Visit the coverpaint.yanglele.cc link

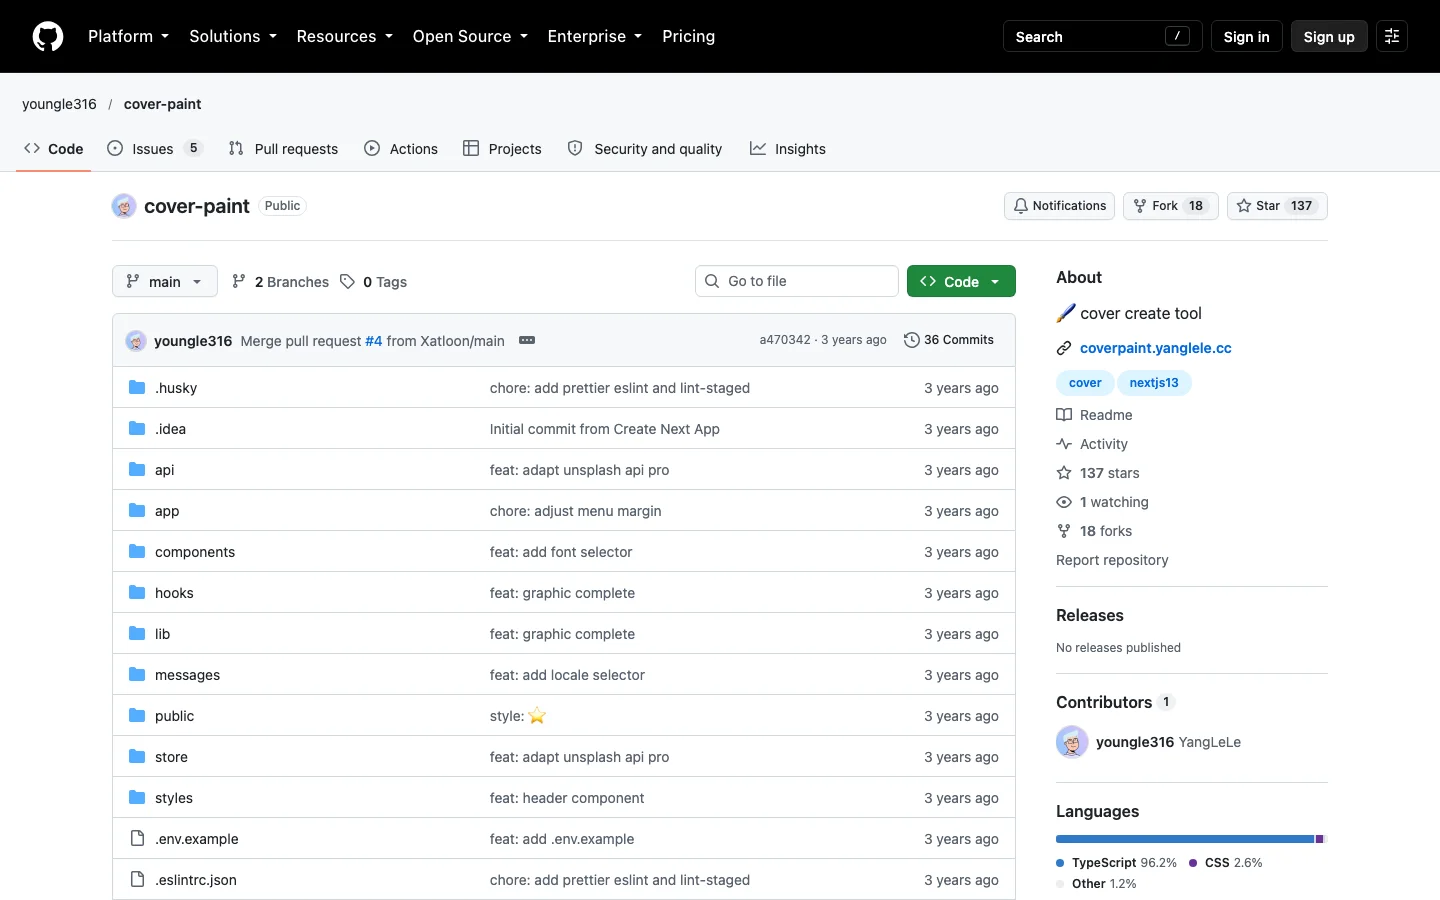pos(1155,348)
